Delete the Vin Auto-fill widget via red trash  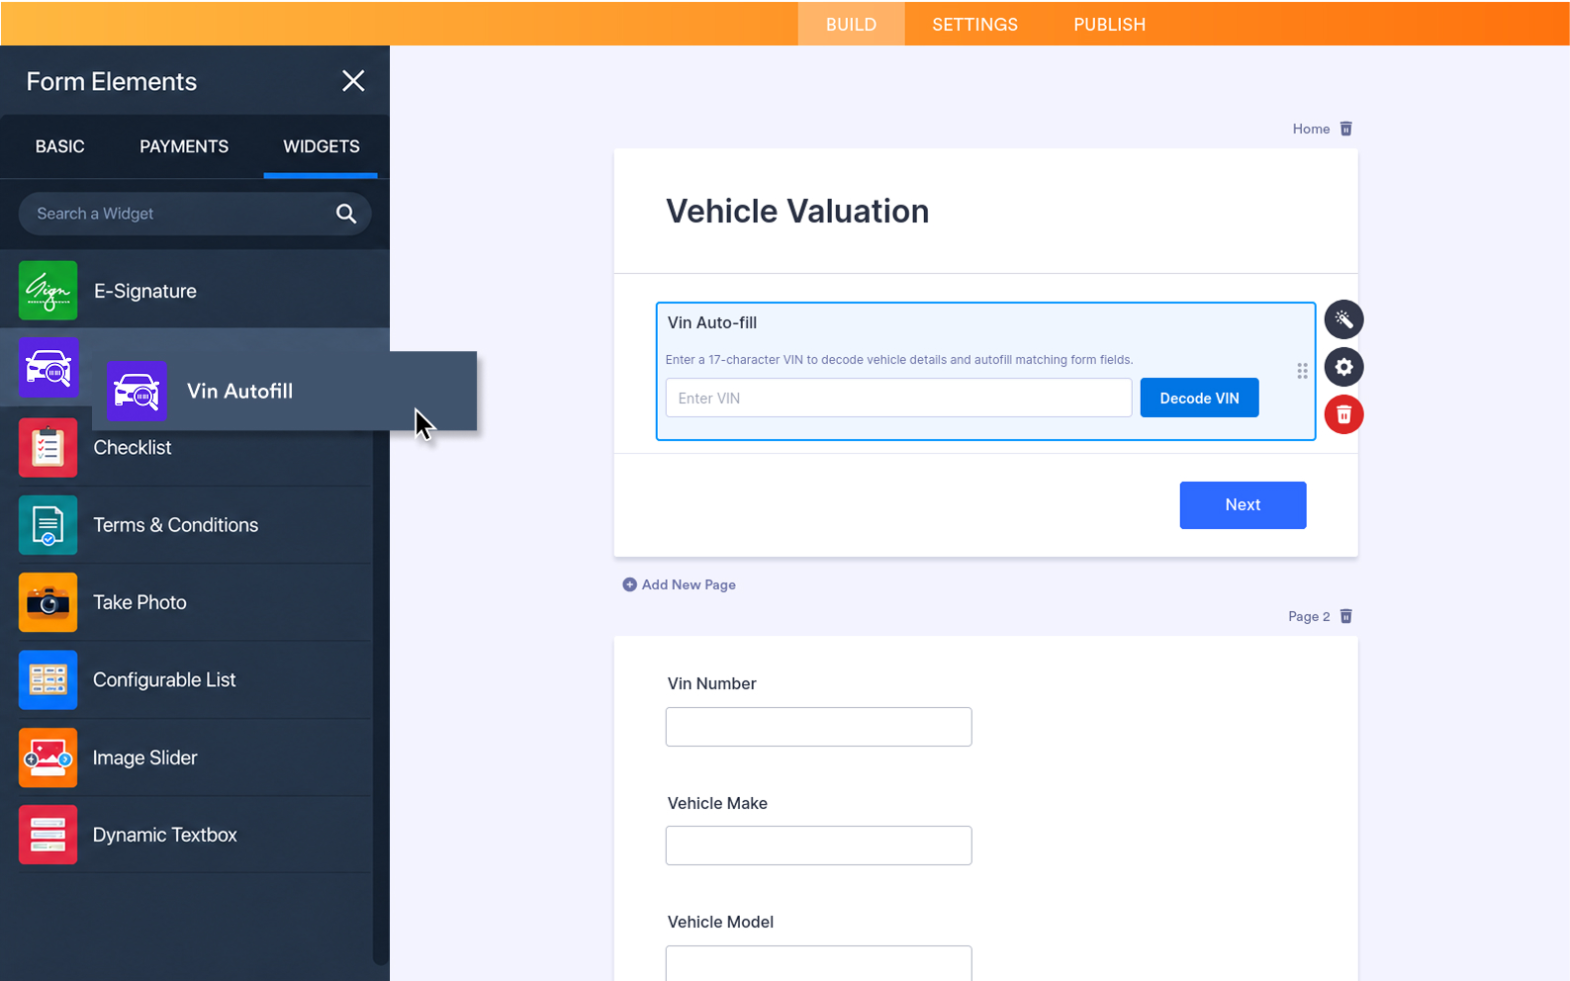pyautogui.click(x=1343, y=414)
